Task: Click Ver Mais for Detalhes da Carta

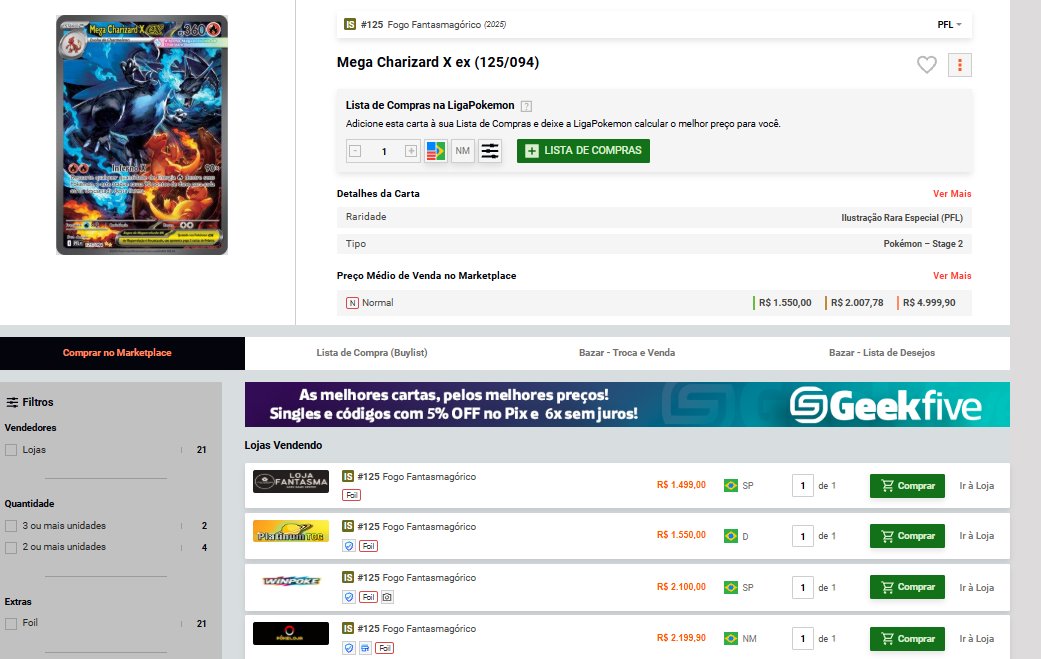Action: (952, 194)
